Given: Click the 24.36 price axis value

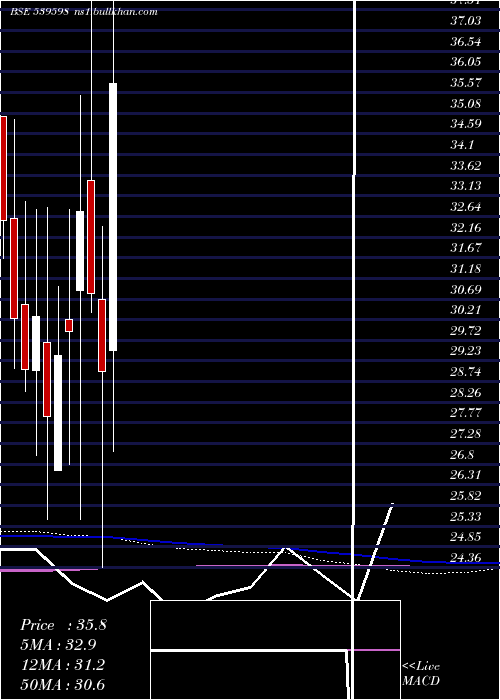Looking at the screenshot, I should 466,558.
